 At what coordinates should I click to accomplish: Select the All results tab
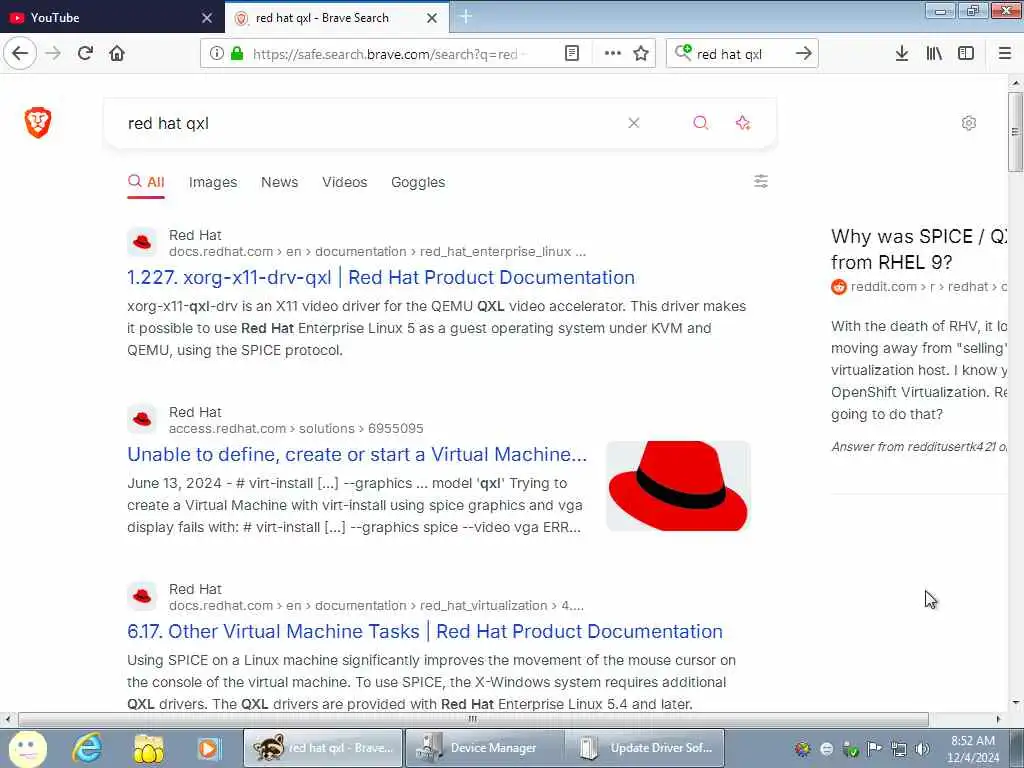pyautogui.click(x=146, y=182)
